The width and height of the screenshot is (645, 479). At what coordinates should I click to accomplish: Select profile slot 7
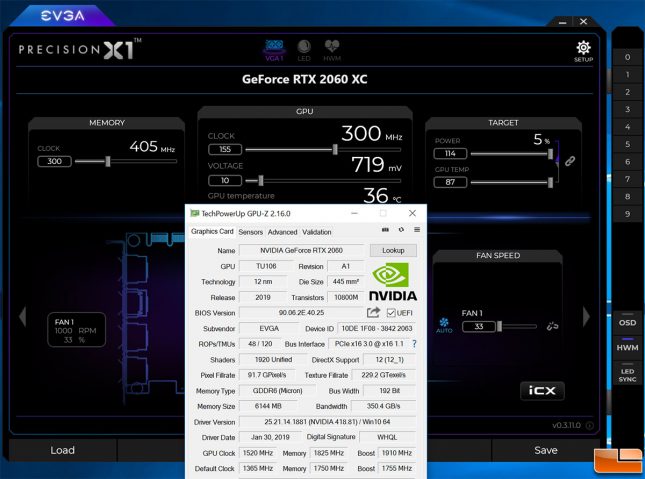pyautogui.click(x=627, y=179)
